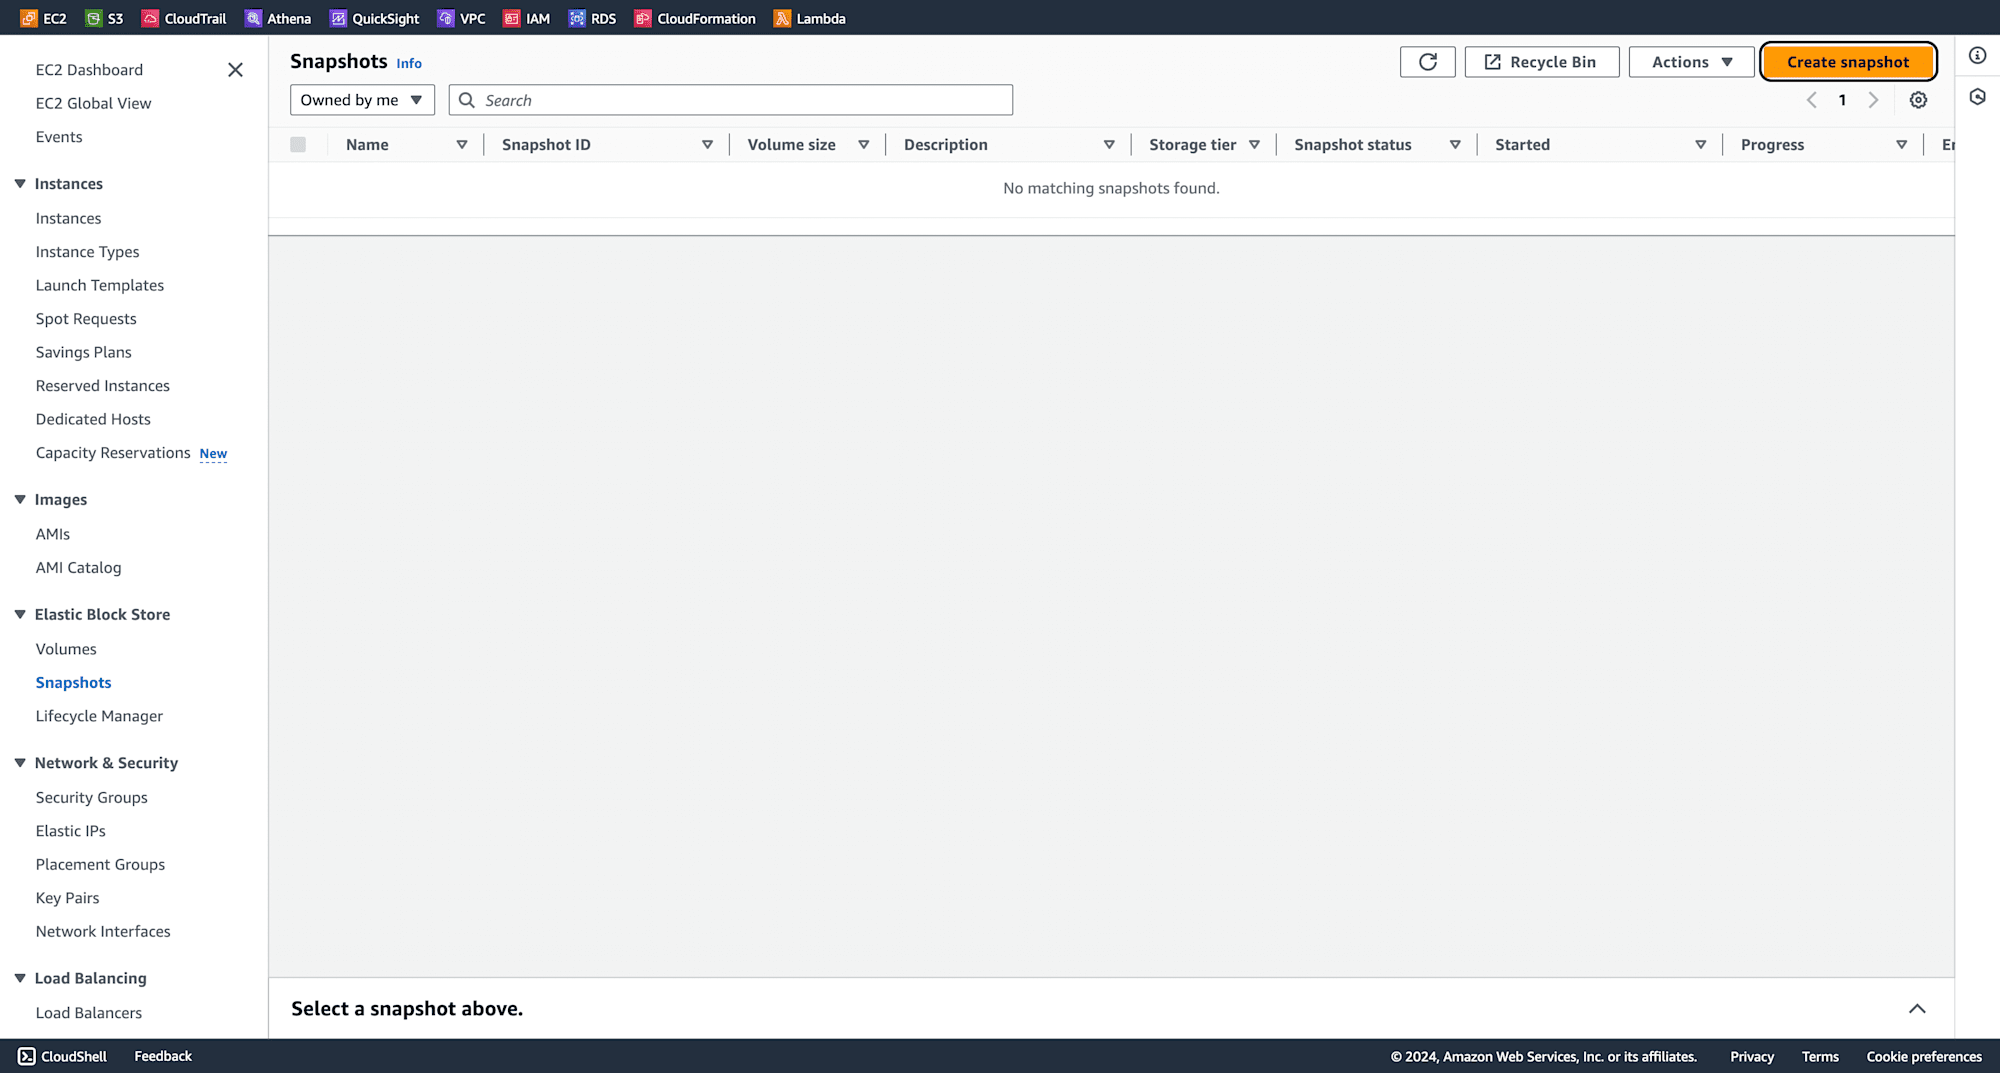Collapse the Load Balancing section
The width and height of the screenshot is (2000, 1073).
(x=20, y=978)
